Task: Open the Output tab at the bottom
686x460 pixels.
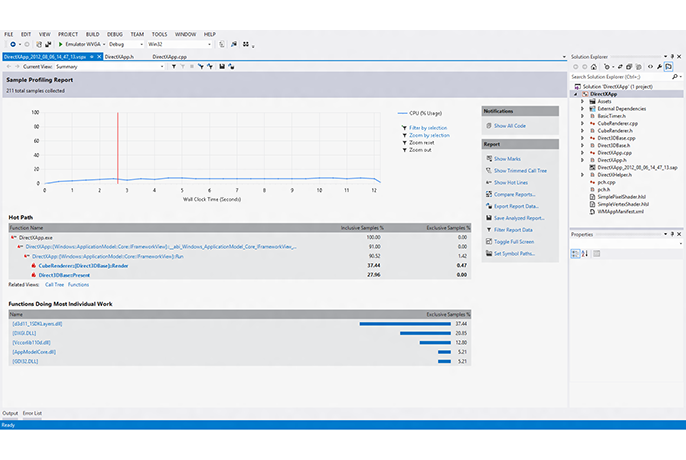Action: click(10, 413)
